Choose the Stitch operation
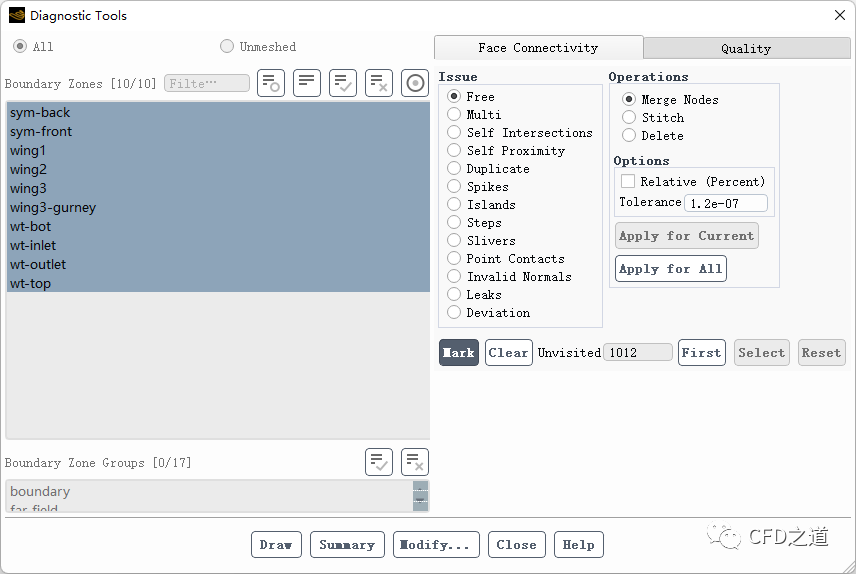This screenshot has height=574, width=856. coord(629,118)
